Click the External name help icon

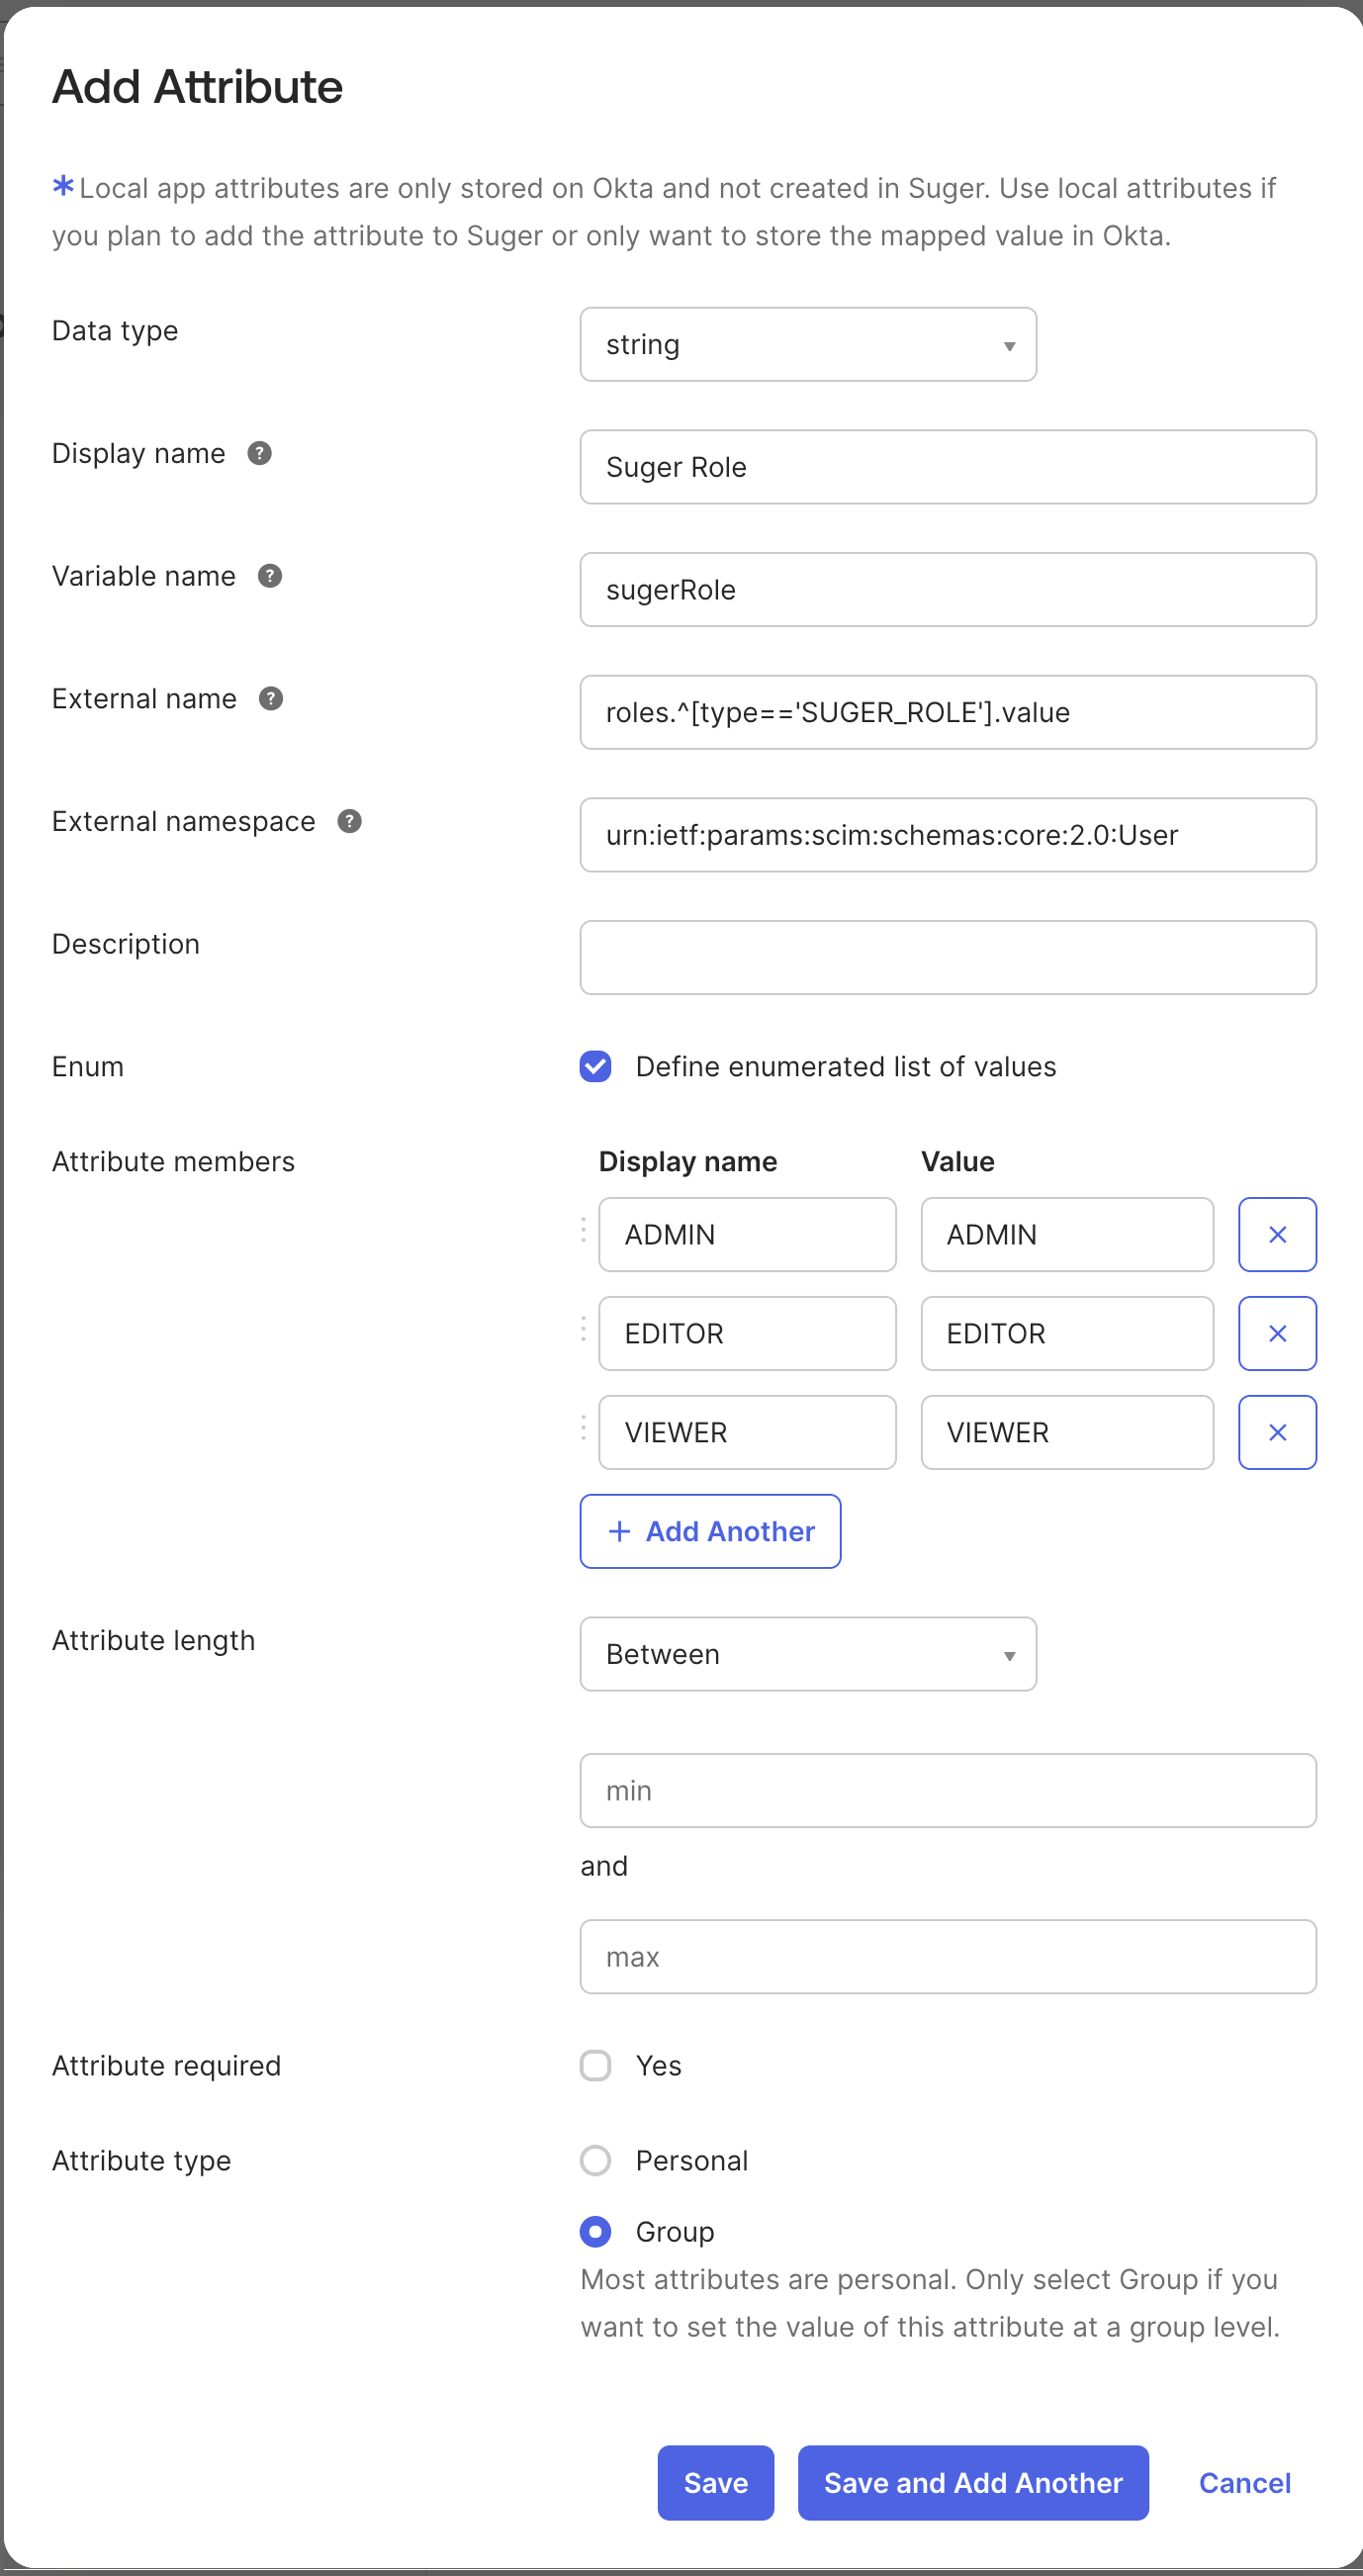[271, 699]
